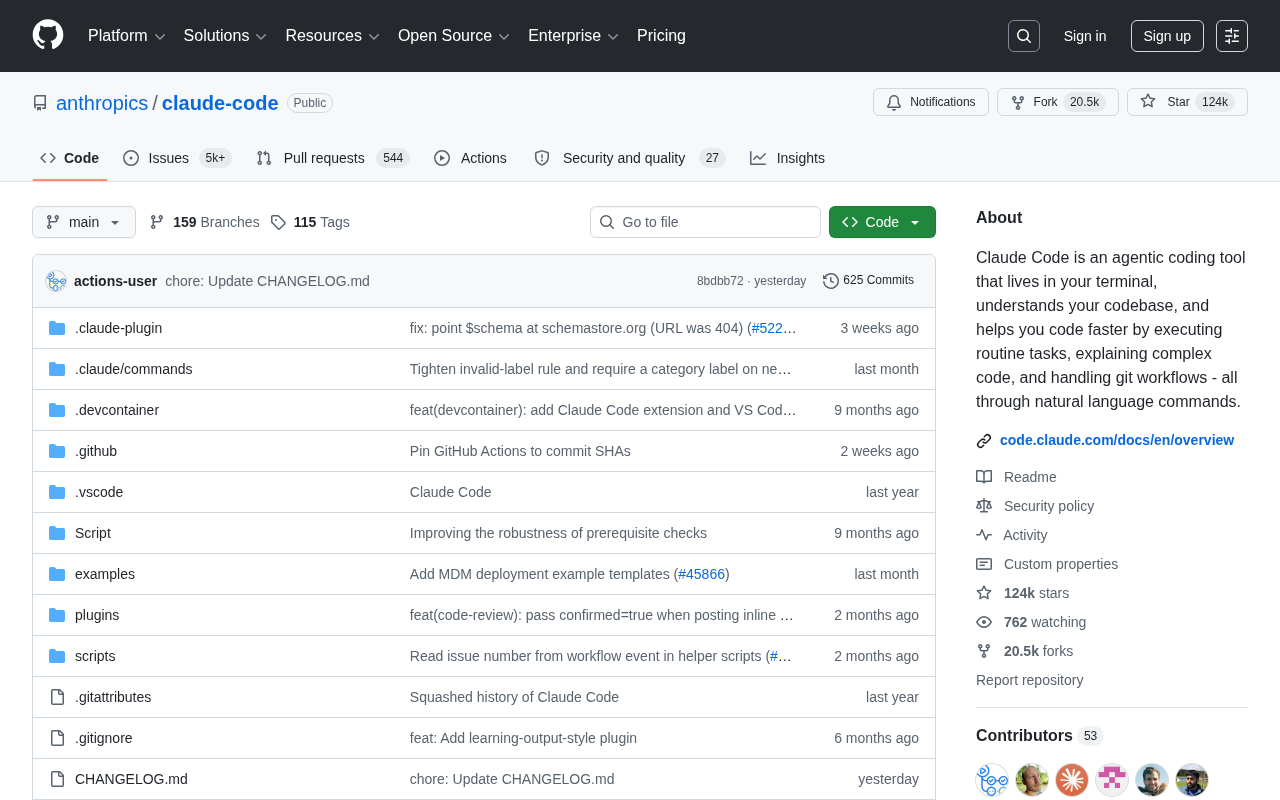Open the .claude-plugin folder
1280x800 pixels.
(118, 328)
